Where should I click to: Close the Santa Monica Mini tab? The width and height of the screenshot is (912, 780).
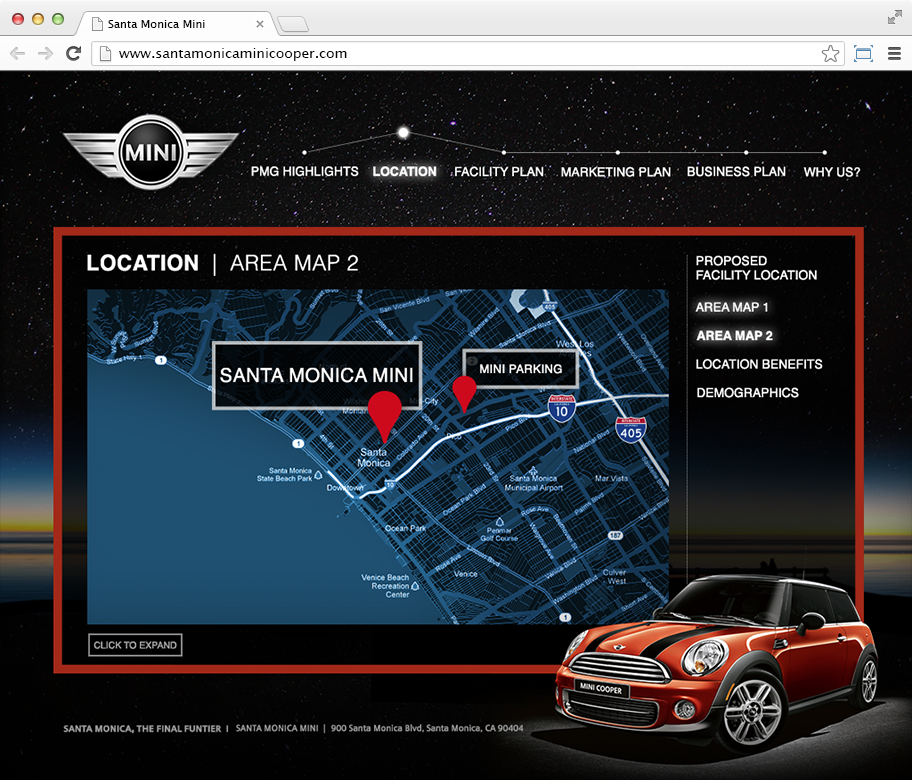[x=260, y=24]
